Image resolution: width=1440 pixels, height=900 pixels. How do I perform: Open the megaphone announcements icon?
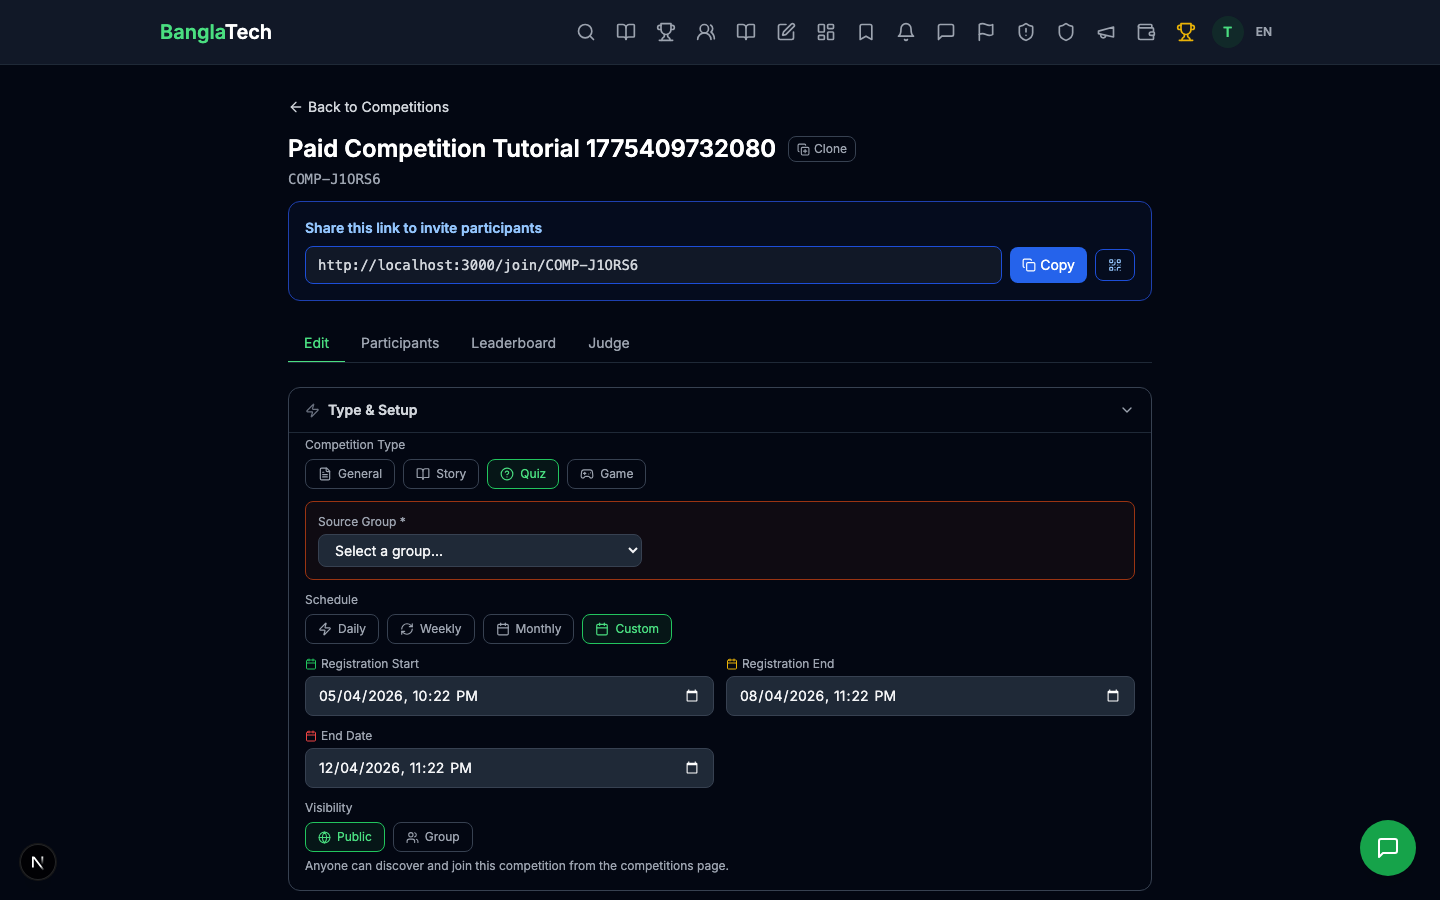point(1106,32)
